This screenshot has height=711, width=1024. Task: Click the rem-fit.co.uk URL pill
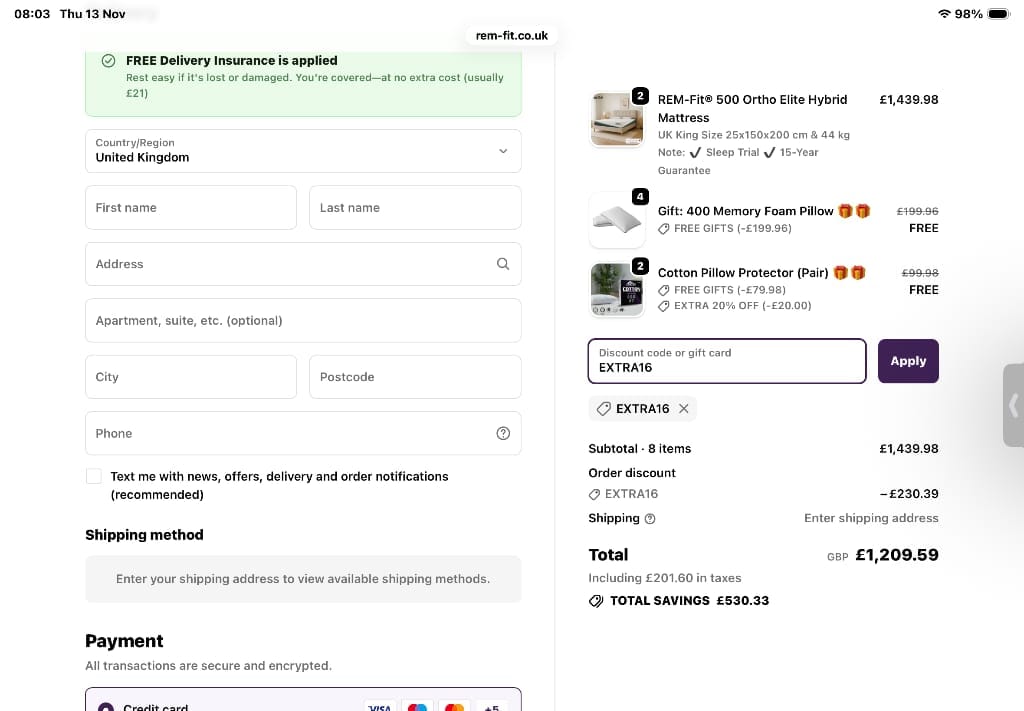(511, 35)
